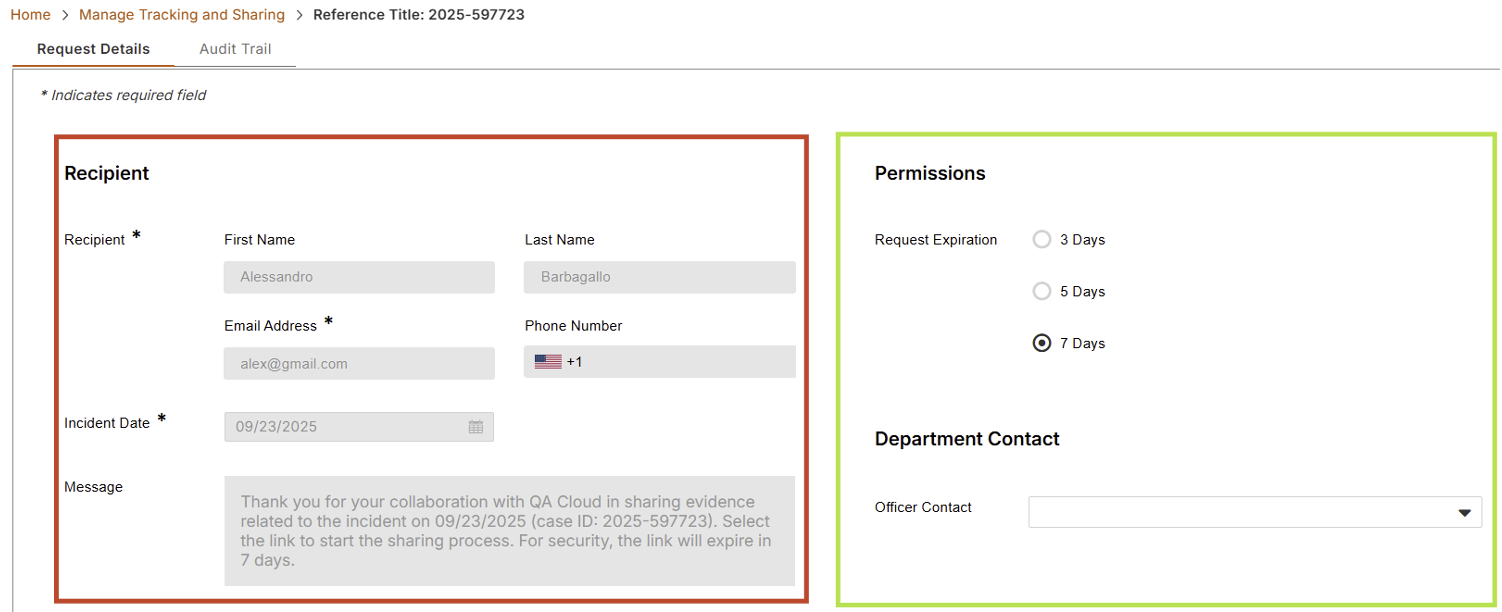Select the 7 Days expiration radio

(1042, 343)
